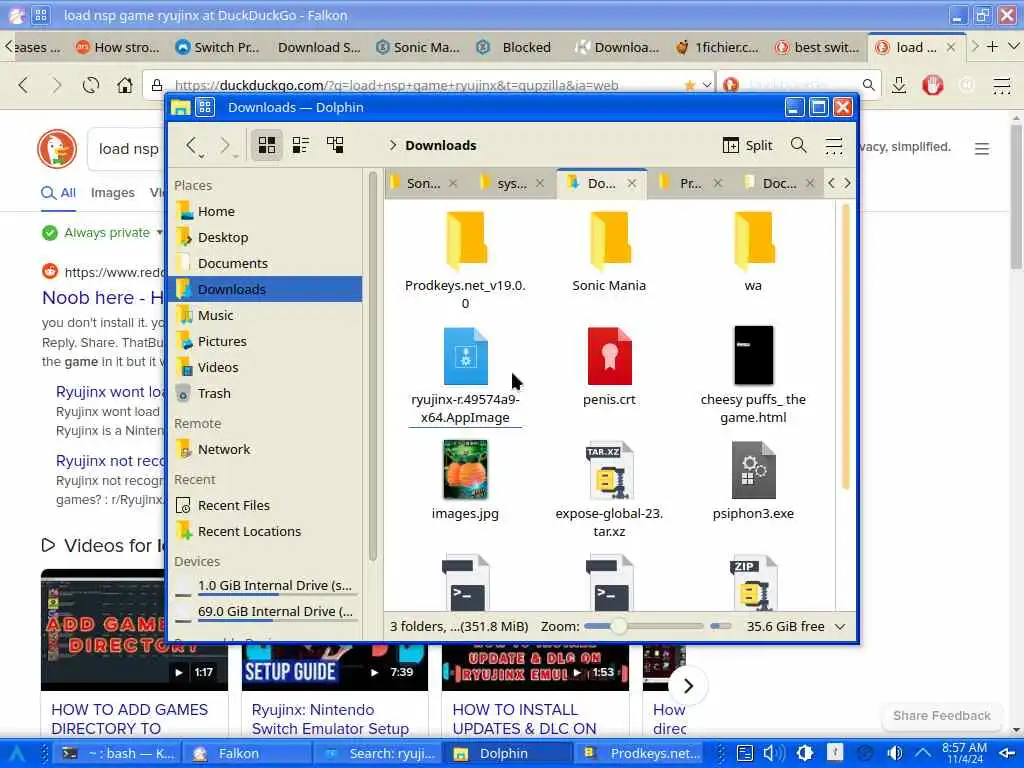Select the wa folder
The width and height of the screenshot is (1024, 768).
coord(753,252)
